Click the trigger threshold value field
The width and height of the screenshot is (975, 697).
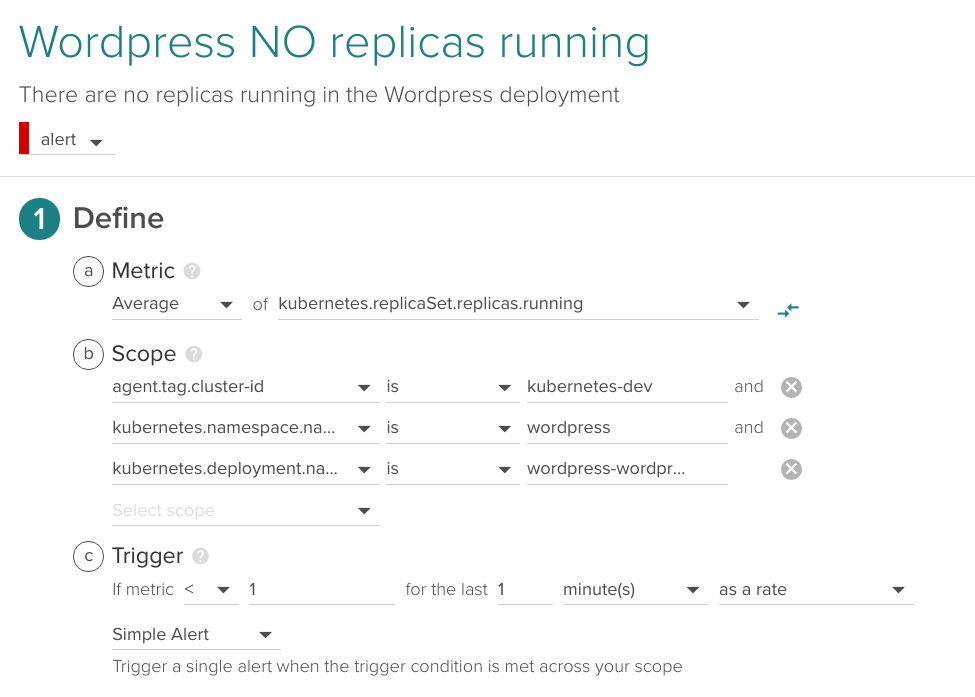click(321, 589)
